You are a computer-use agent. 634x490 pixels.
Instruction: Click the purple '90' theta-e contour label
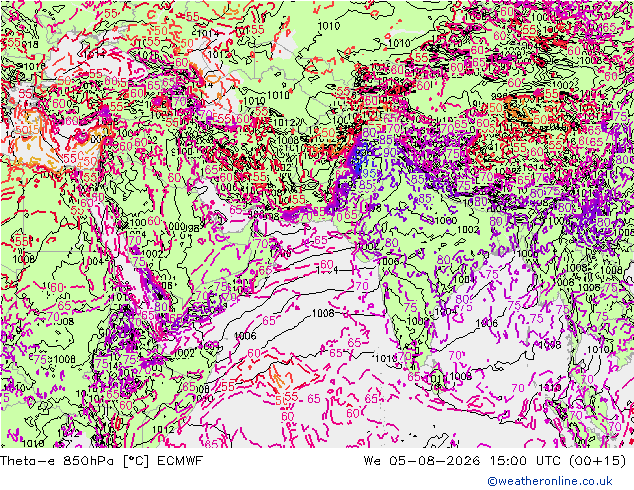[389, 152]
